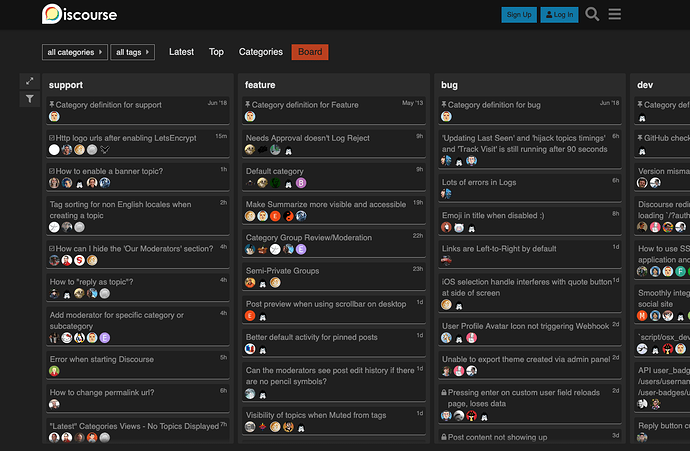
Task: Go to the Discourse logo home
Action: coord(80,14)
